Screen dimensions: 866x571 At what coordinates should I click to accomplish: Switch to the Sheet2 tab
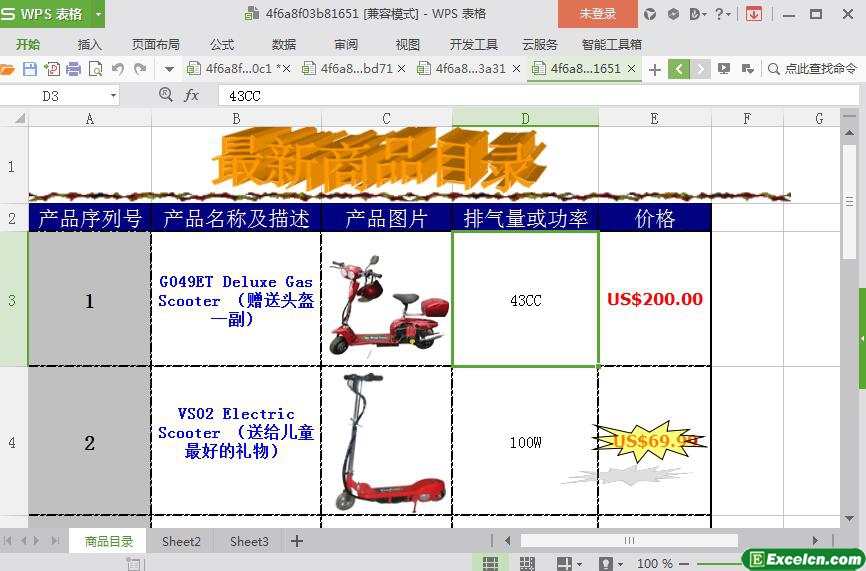click(x=181, y=541)
